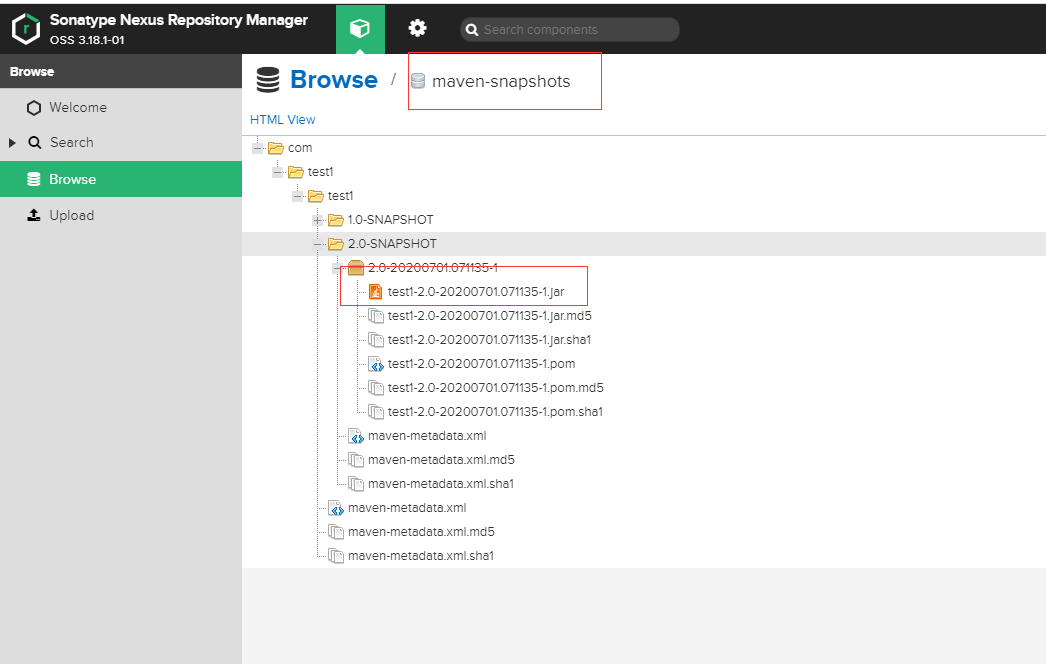Open the HTML View link
Viewport: 1046px width, 664px height.
(x=282, y=119)
